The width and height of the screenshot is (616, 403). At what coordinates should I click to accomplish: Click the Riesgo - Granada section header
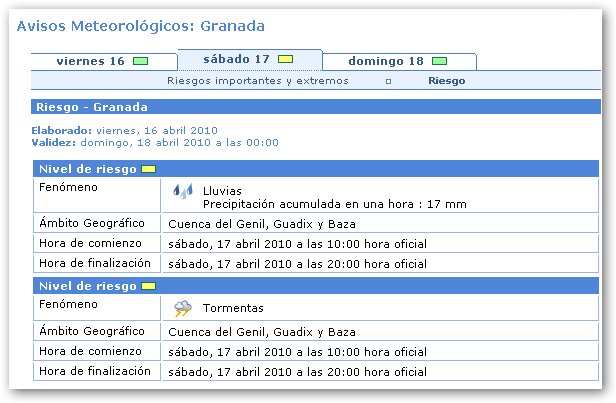(x=91, y=107)
